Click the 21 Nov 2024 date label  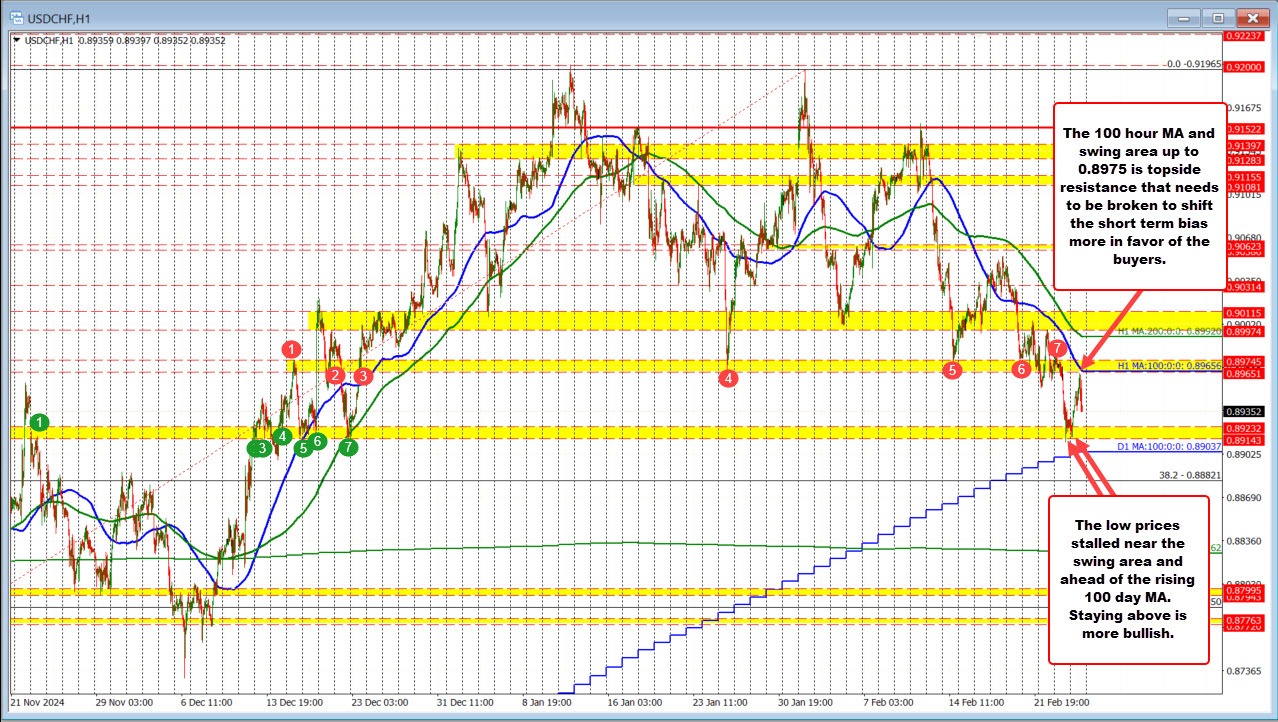point(40,702)
